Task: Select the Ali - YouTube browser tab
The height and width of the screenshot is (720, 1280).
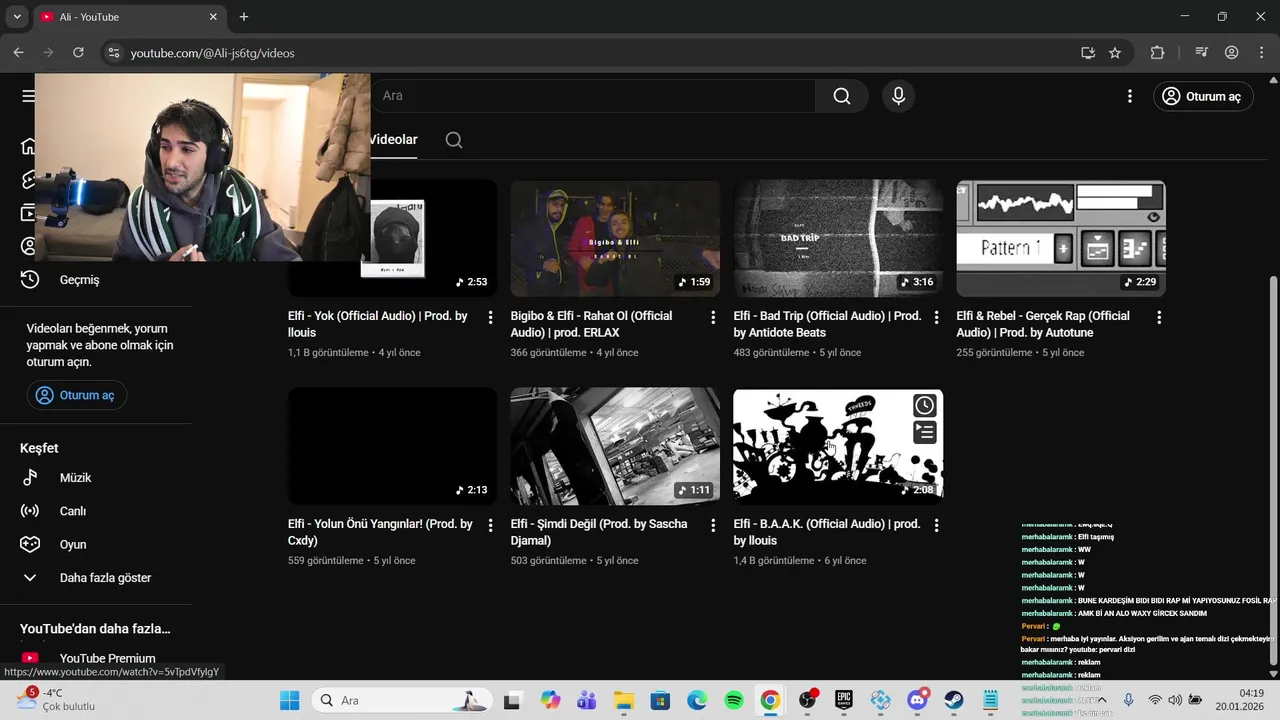Action: pyautogui.click(x=129, y=17)
